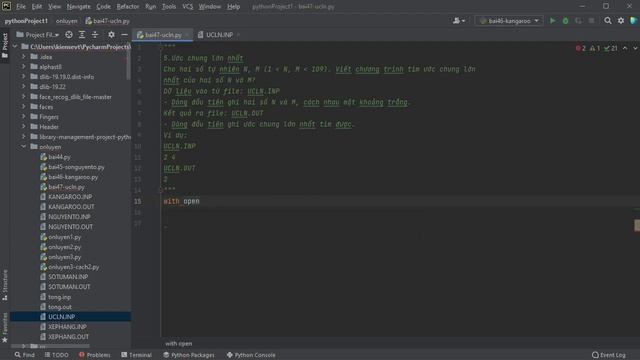Viewport: 640px width, 360px height.
Task: Expand face_recog_dlib_file-master folder
Action: coord(24,97)
